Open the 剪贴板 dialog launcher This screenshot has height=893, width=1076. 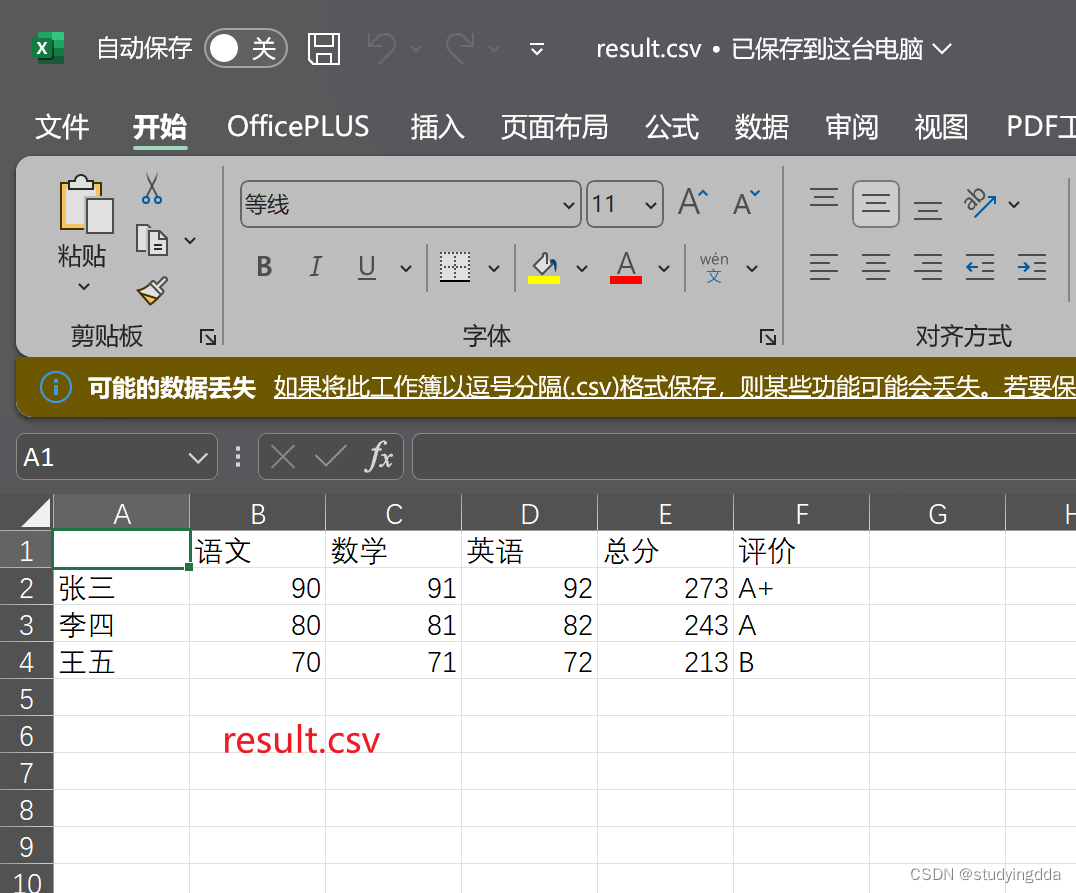[208, 337]
